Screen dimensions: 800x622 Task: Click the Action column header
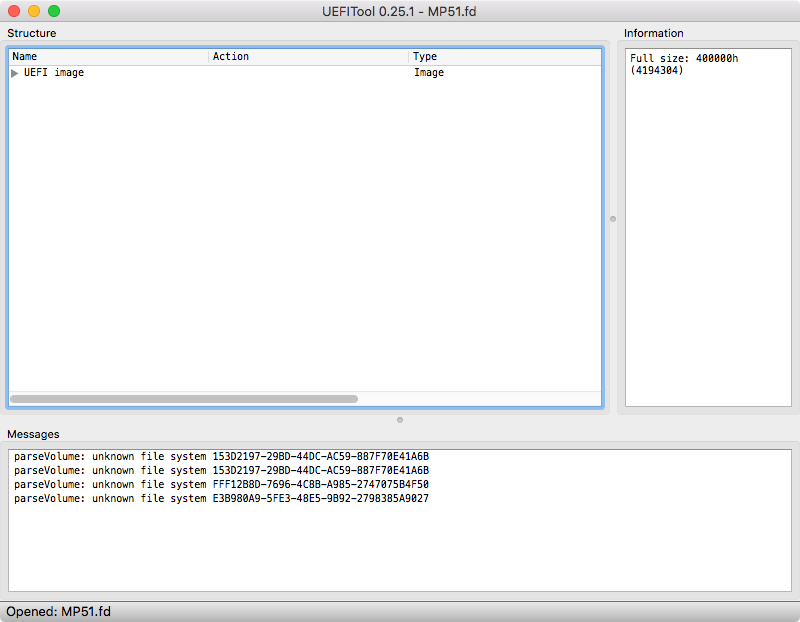pos(308,56)
